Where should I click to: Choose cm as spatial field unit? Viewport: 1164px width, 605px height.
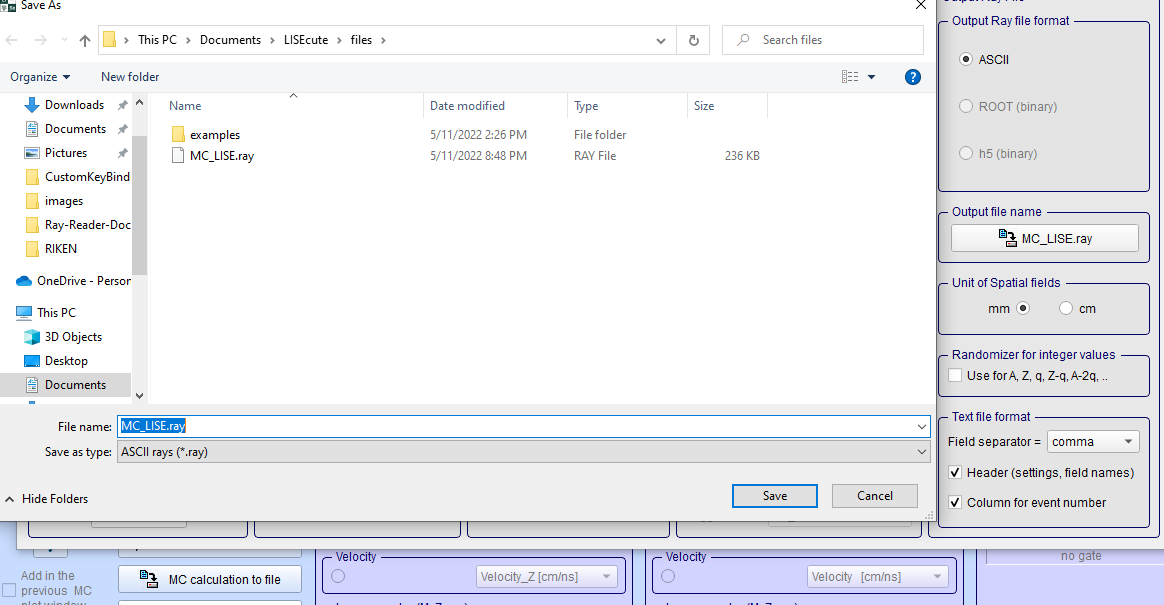pos(1066,309)
